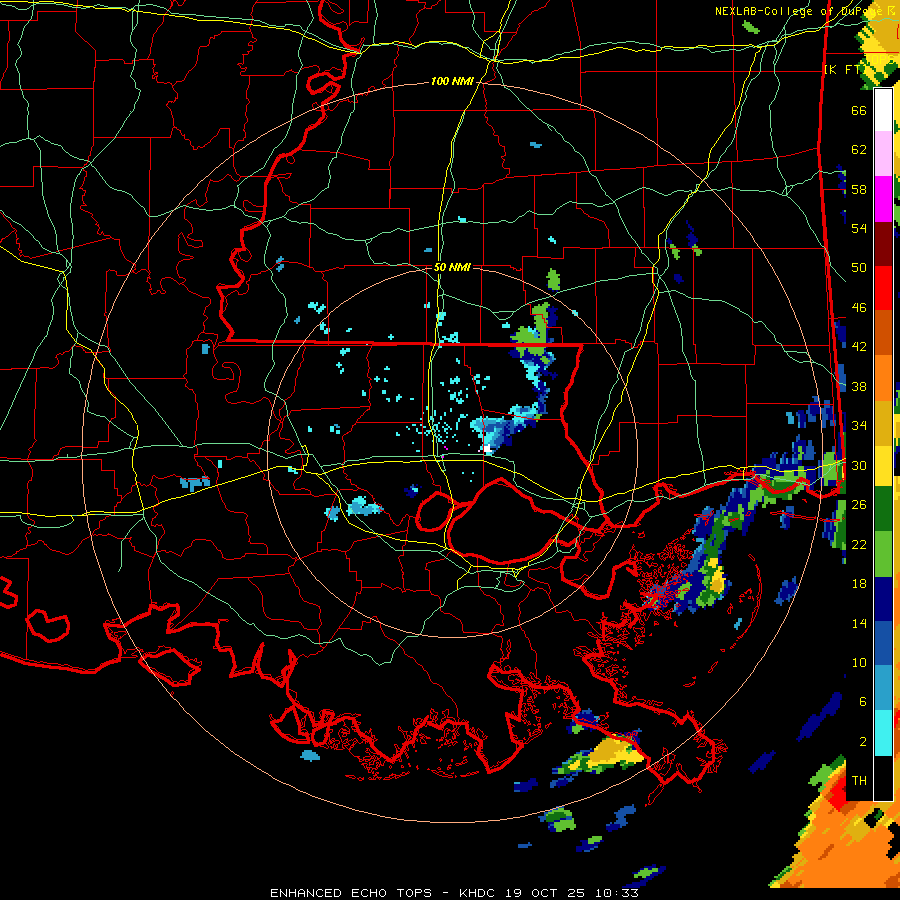Click the legend value 62
900x900 pixels.
[859, 150]
